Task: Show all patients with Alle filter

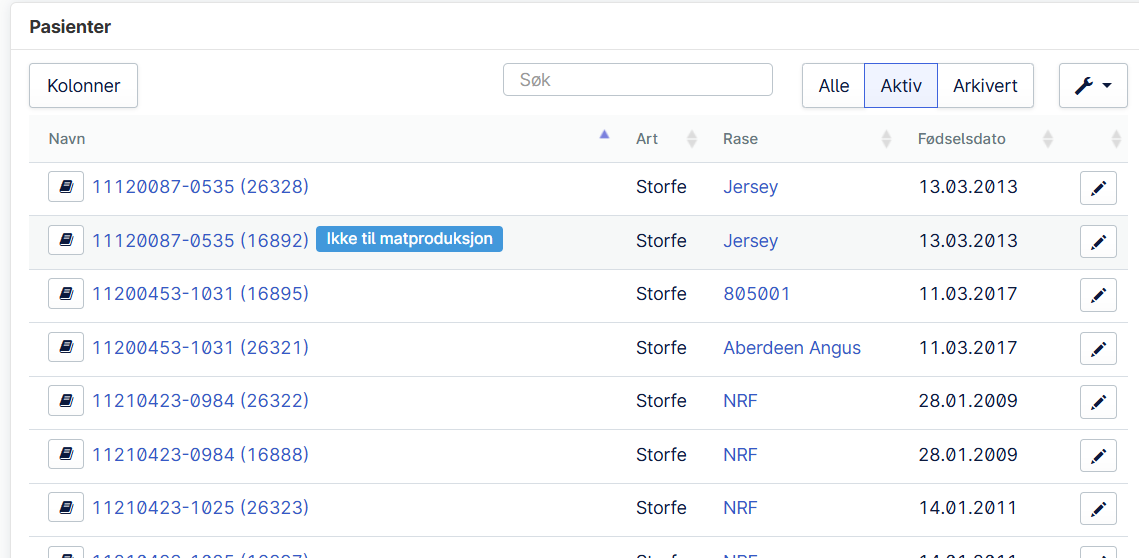Action: click(833, 86)
